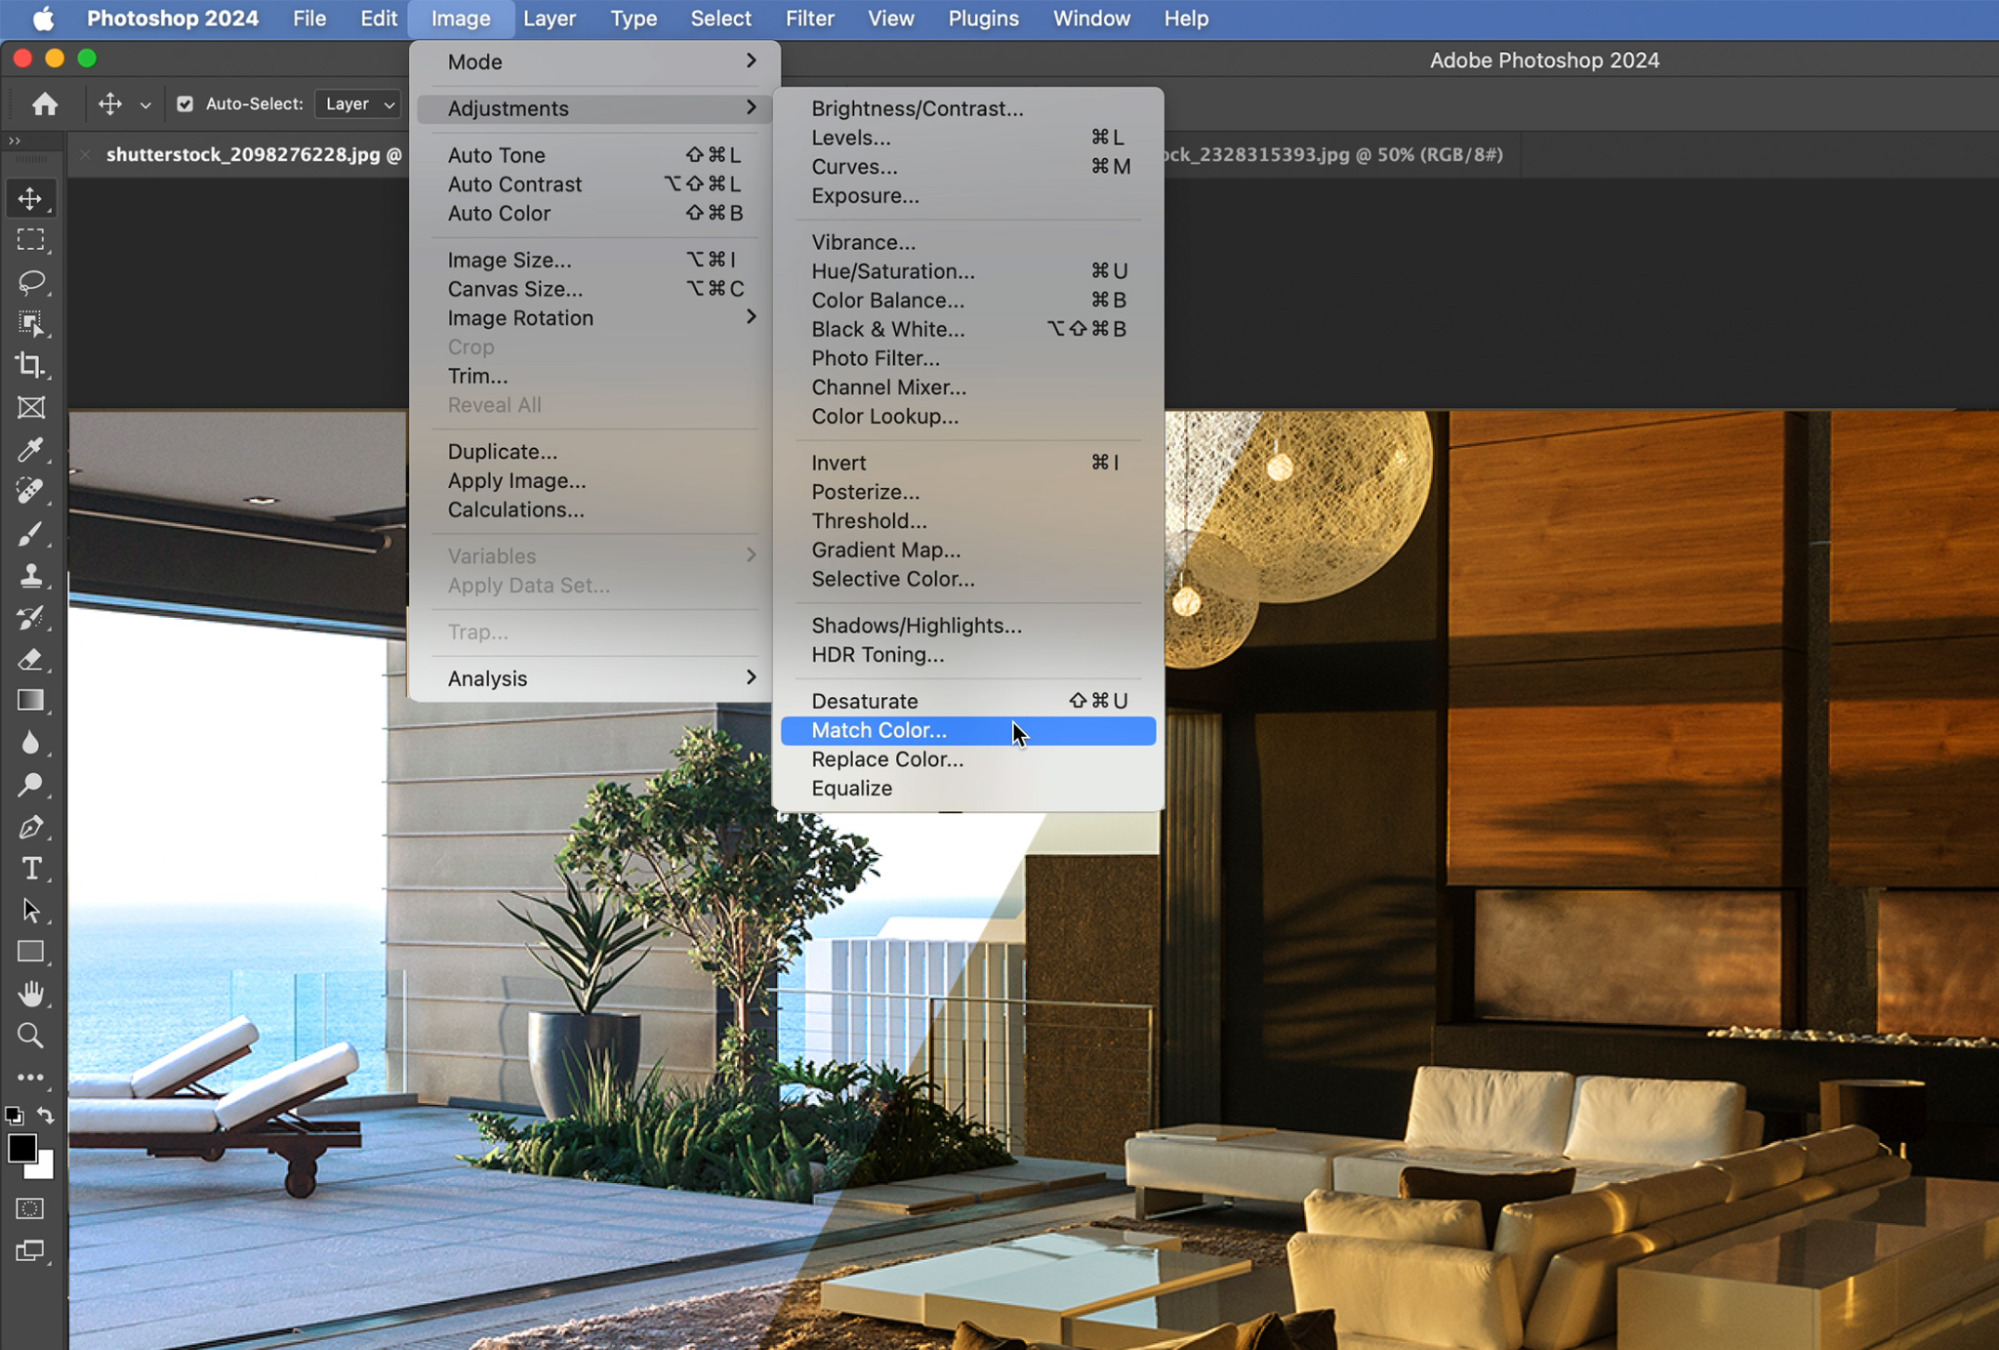The height and width of the screenshot is (1350, 1999).
Task: Click the black foreground color swatch
Action: point(21,1148)
